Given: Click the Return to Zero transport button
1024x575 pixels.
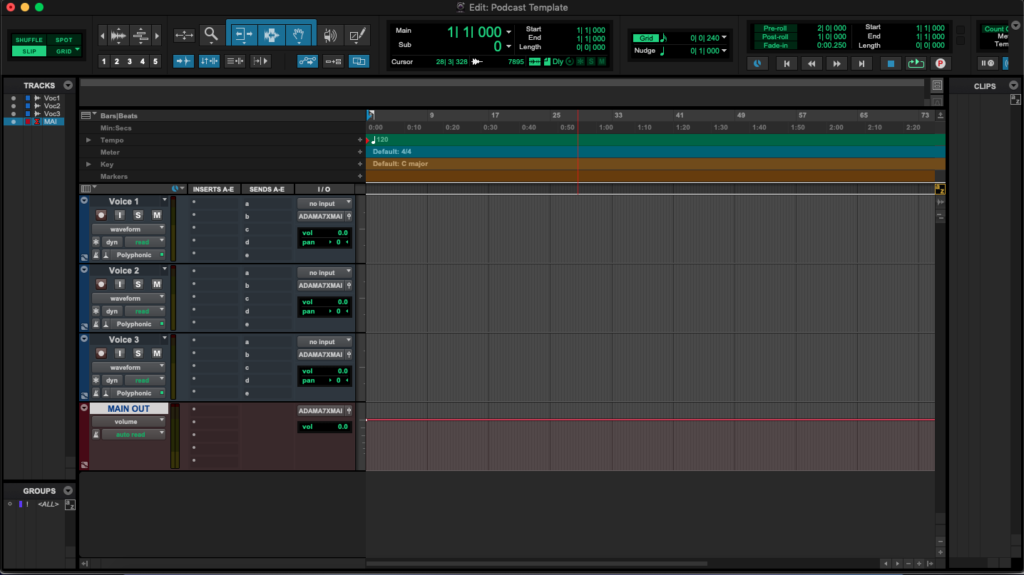Looking at the screenshot, I should click(786, 63).
